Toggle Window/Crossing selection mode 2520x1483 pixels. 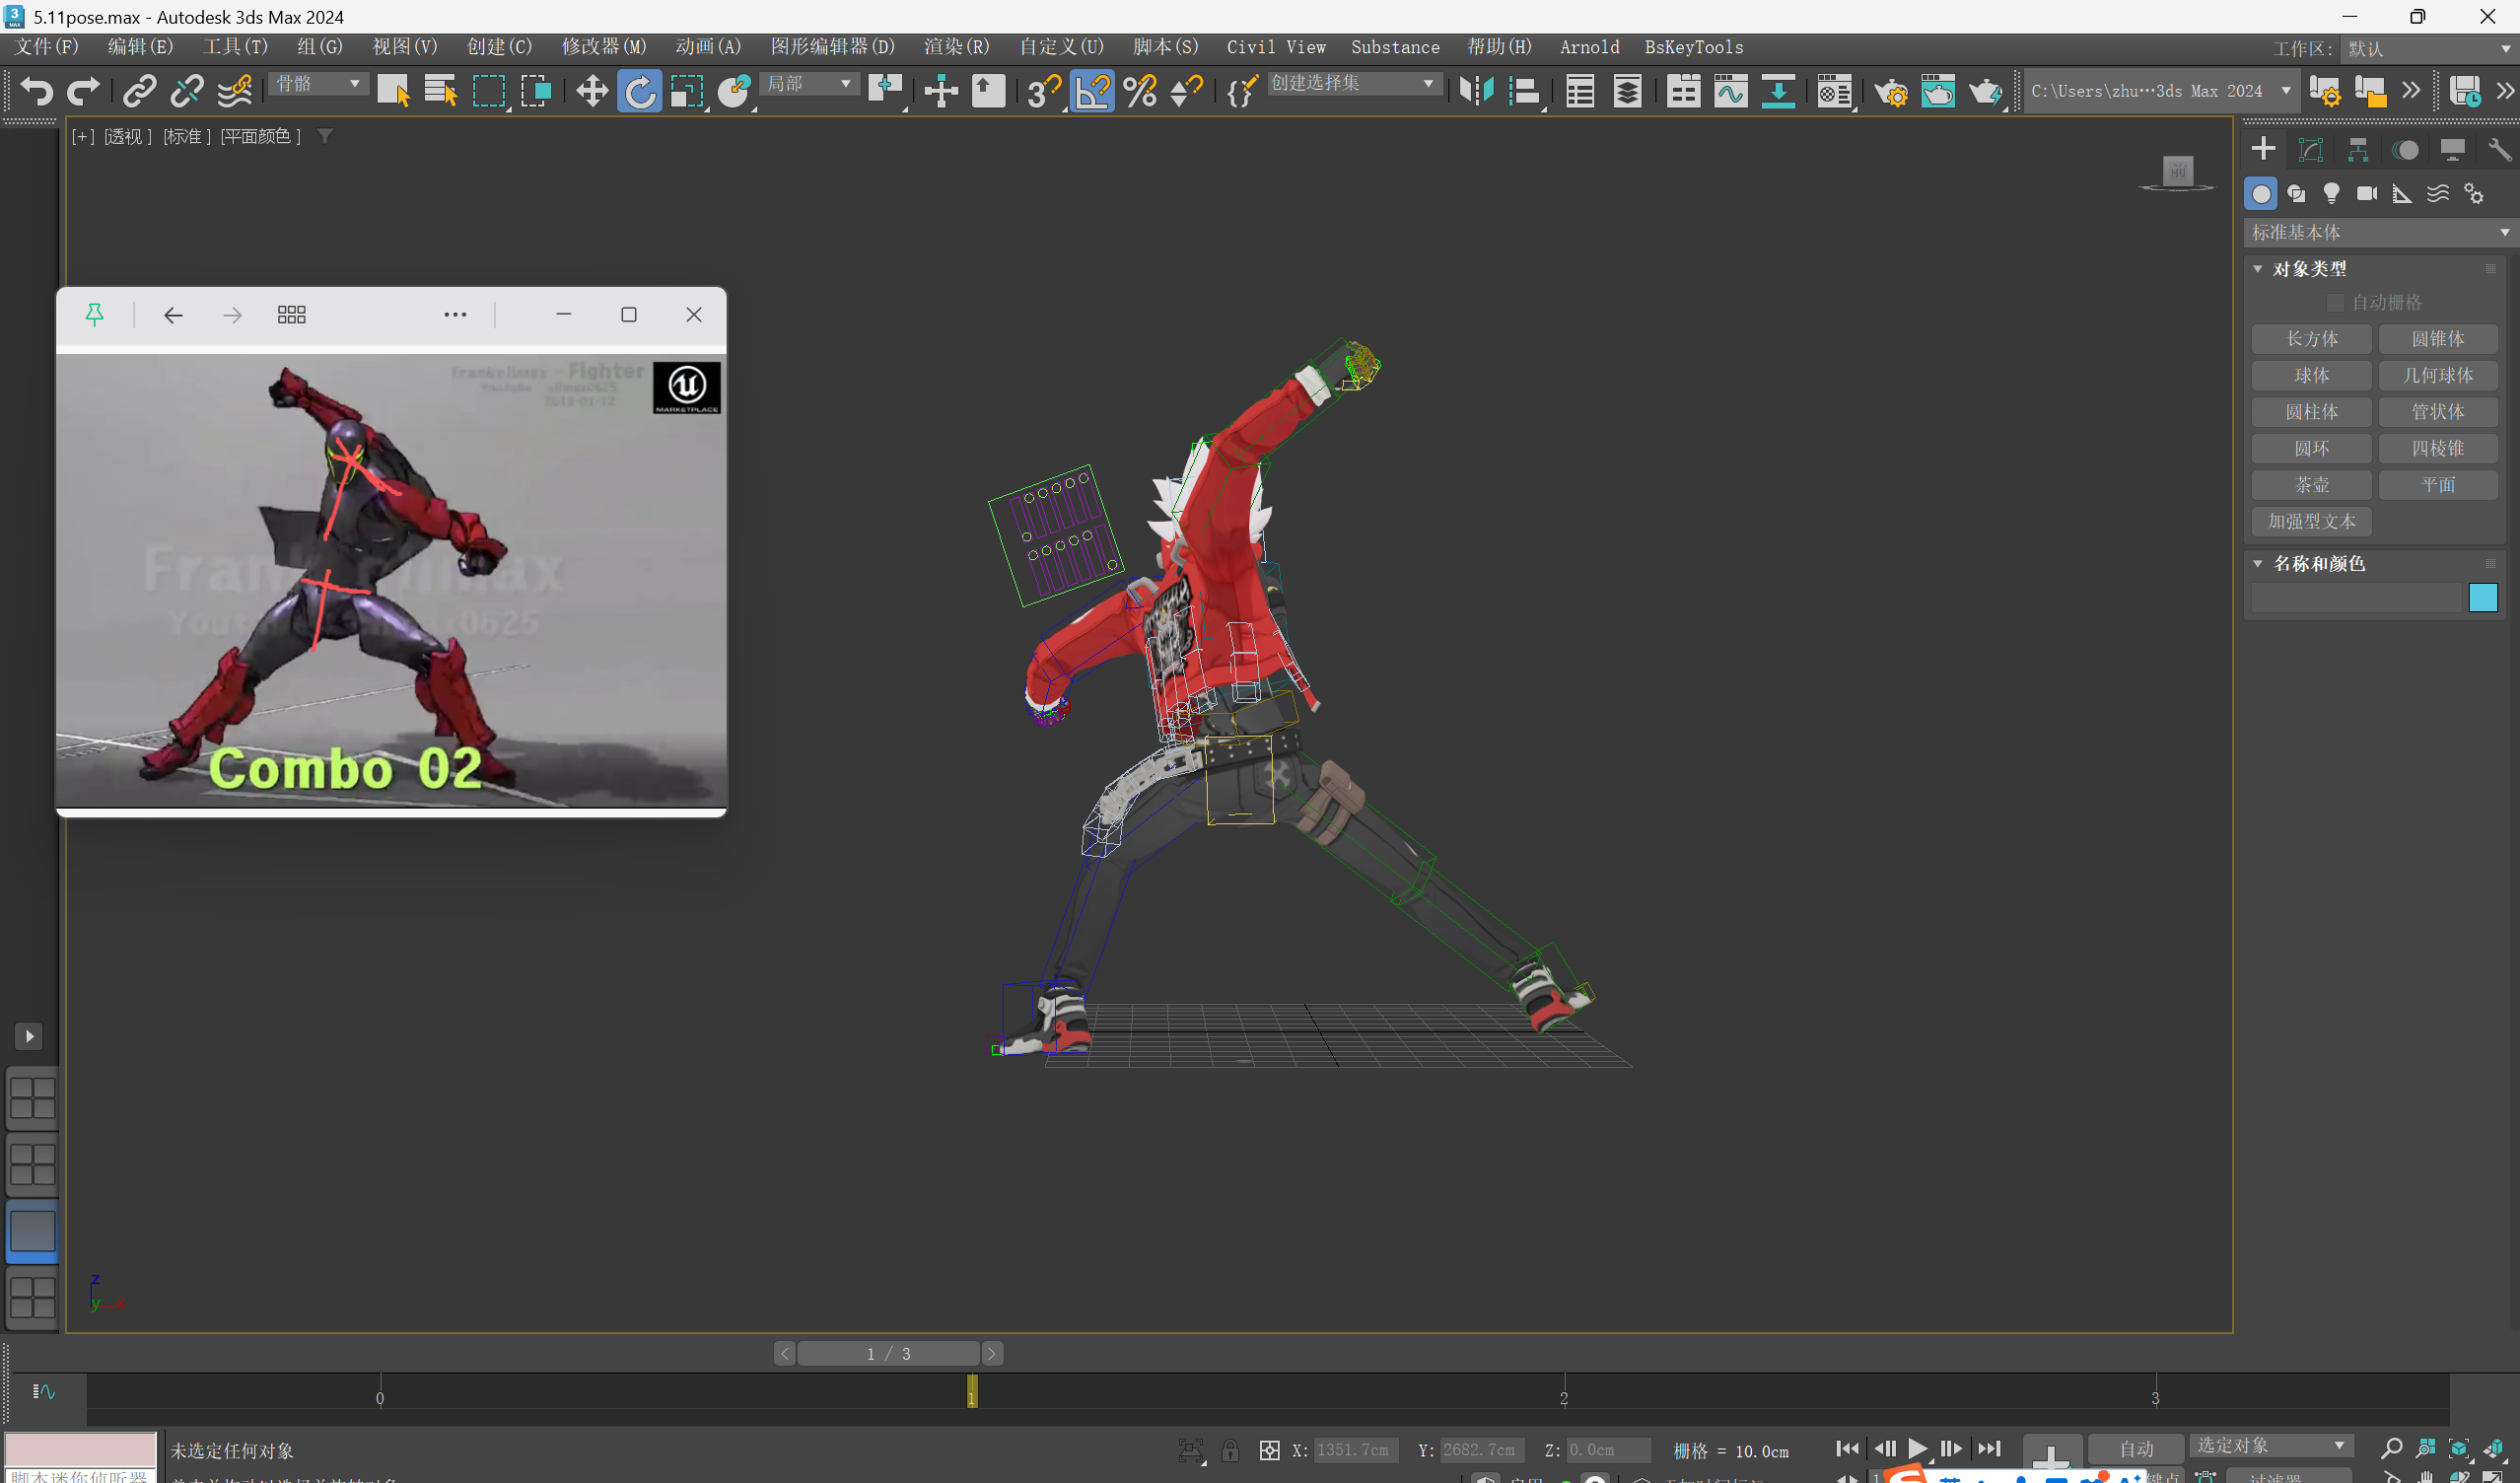click(x=537, y=91)
